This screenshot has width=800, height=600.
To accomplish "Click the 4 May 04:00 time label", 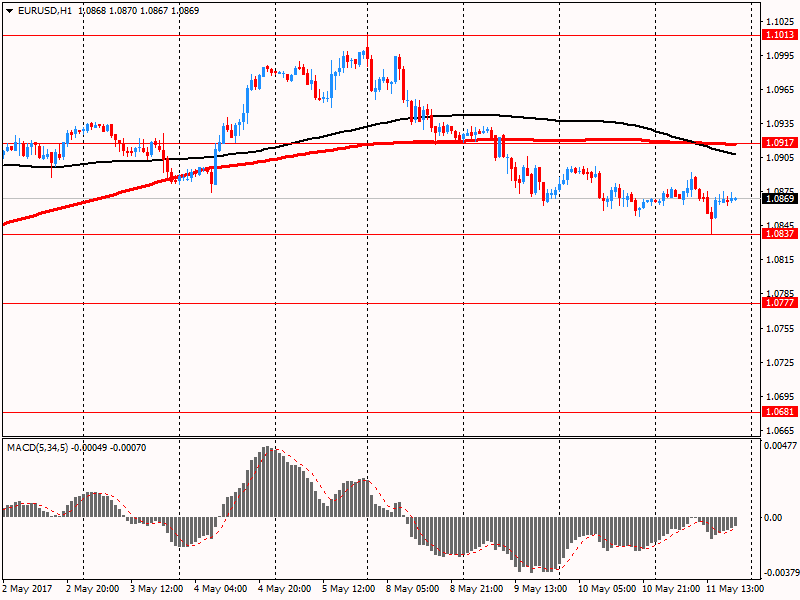I will [x=220, y=589].
